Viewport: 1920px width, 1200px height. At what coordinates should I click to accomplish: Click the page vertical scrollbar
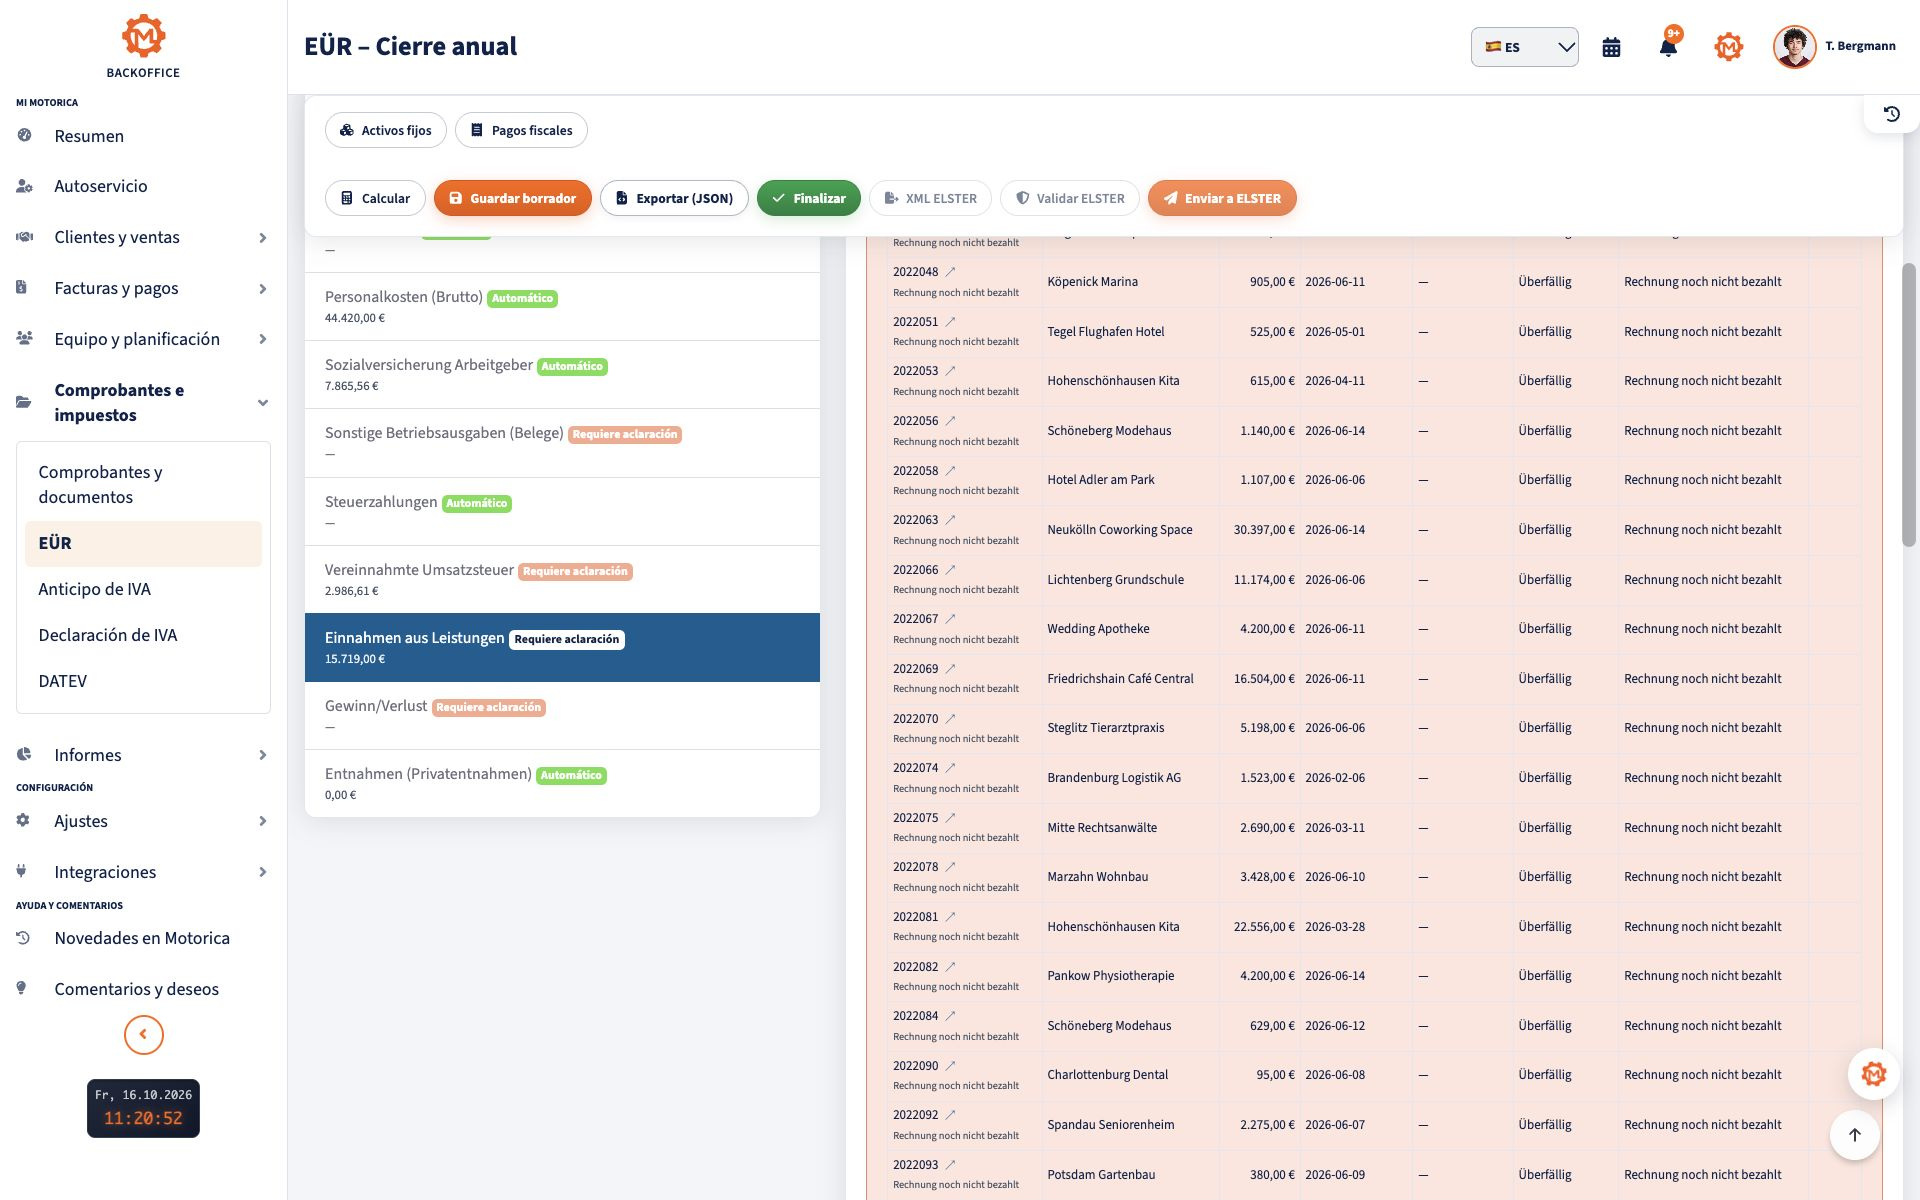point(1909,405)
